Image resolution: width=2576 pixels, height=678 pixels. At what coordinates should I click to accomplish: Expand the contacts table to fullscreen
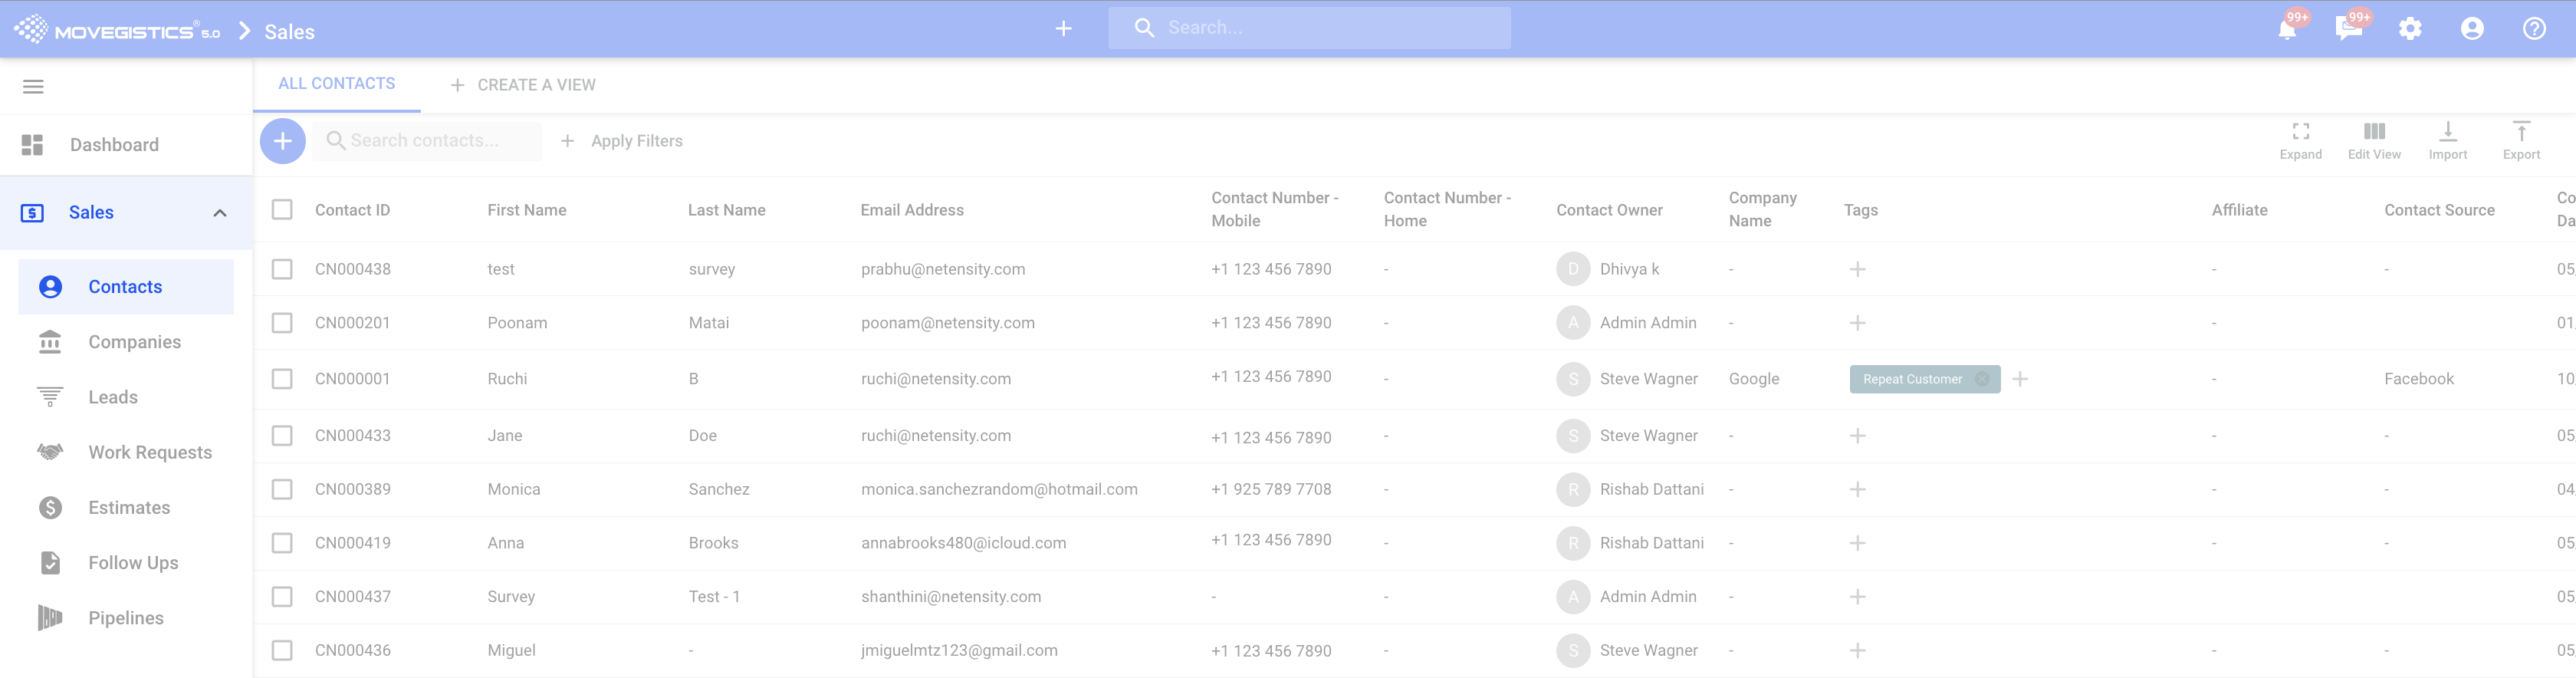point(2300,140)
